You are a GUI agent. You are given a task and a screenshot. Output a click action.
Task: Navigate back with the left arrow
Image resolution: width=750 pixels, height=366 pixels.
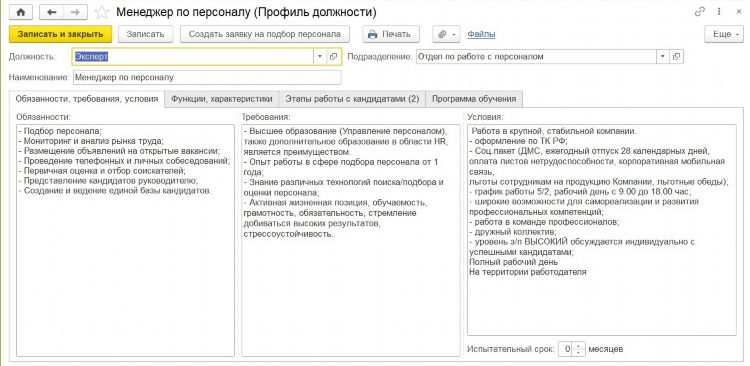pyautogui.click(x=51, y=12)
